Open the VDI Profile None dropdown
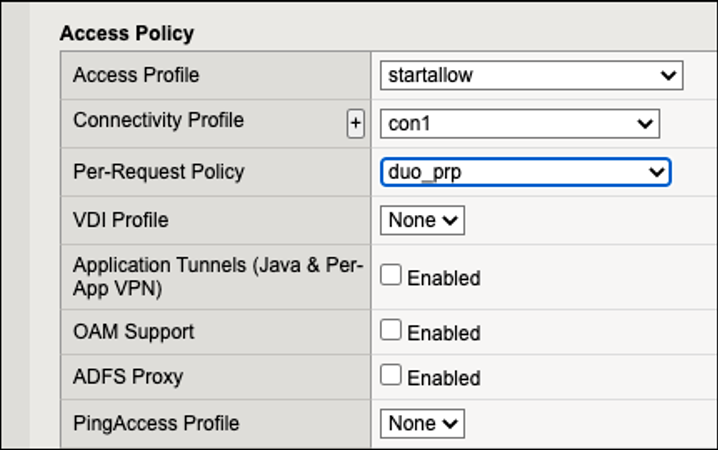Viewport: 718px width, 450px height. click(x=422, y=220)
